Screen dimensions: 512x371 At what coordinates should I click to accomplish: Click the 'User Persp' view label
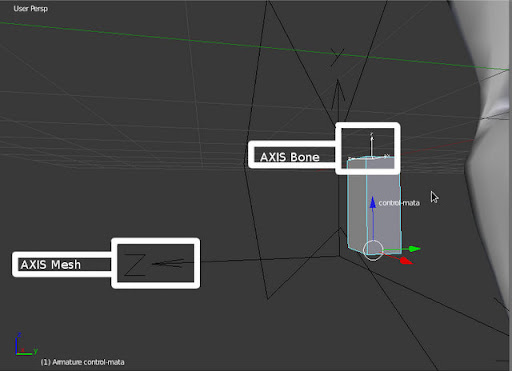click(31, 9)
